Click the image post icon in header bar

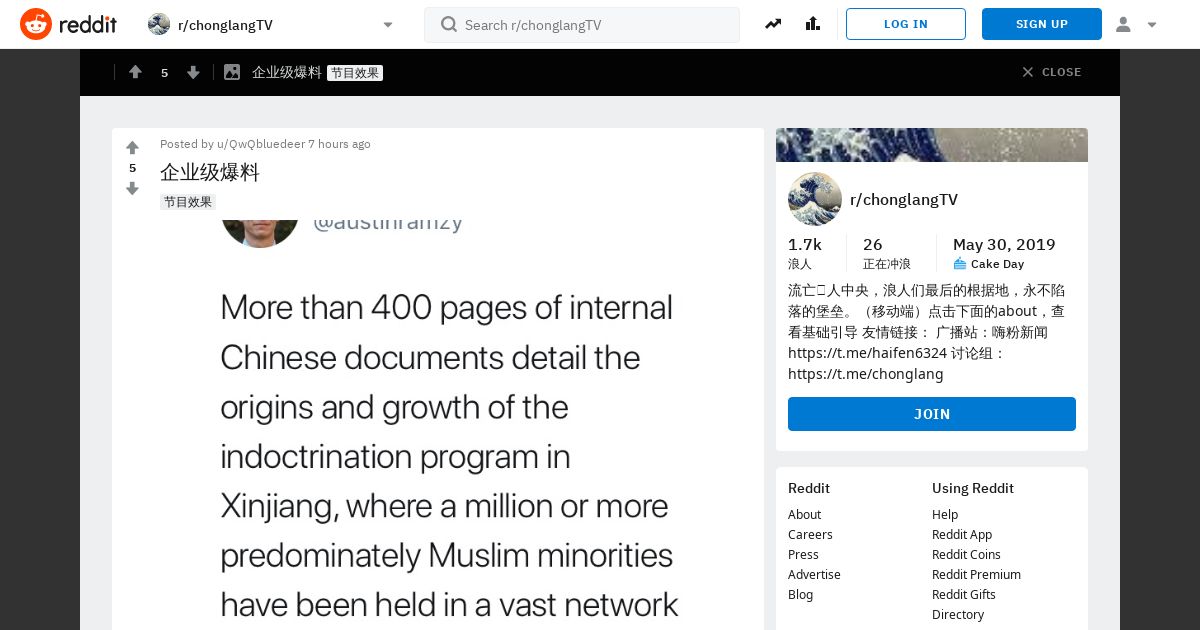tap(232, 72)
